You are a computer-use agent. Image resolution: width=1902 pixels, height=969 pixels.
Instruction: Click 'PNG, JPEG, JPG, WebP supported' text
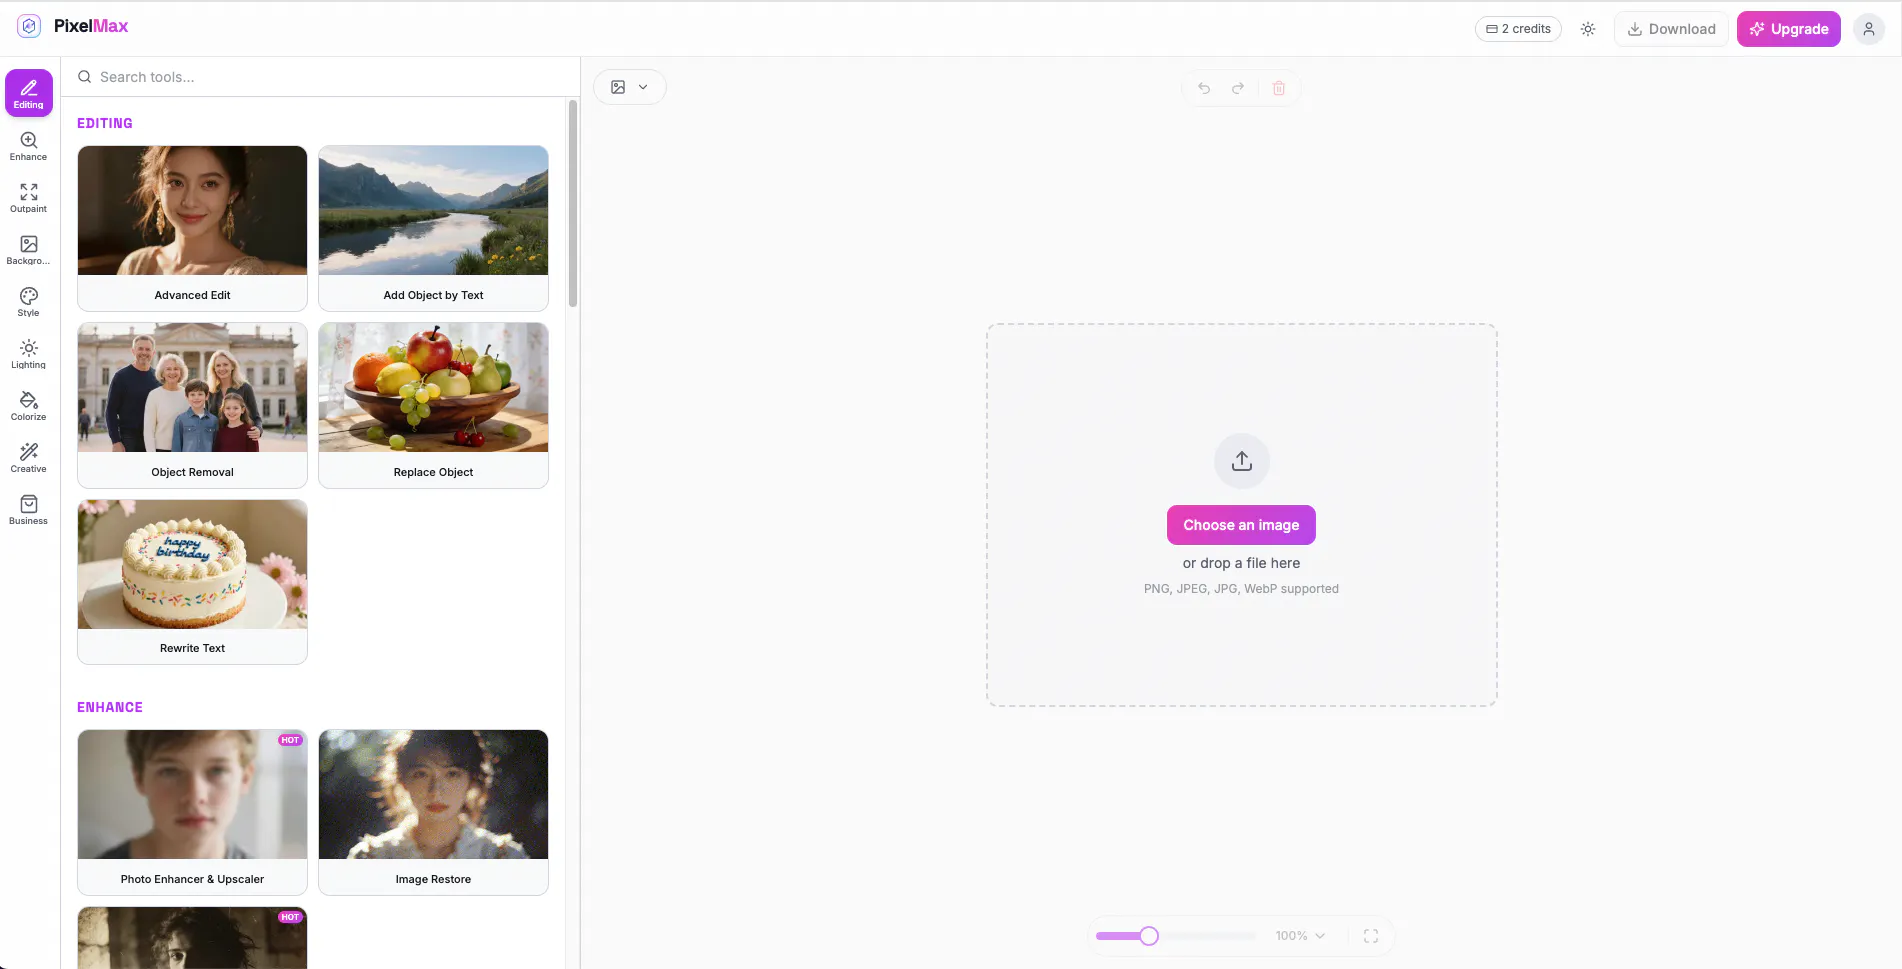pos(1241,589)
